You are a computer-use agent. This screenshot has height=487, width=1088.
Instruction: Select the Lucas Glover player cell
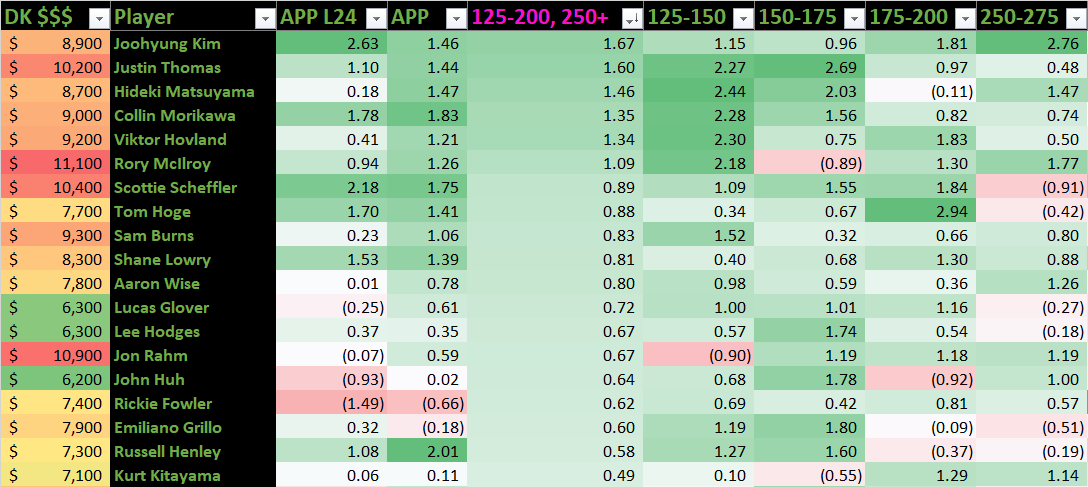193,307
